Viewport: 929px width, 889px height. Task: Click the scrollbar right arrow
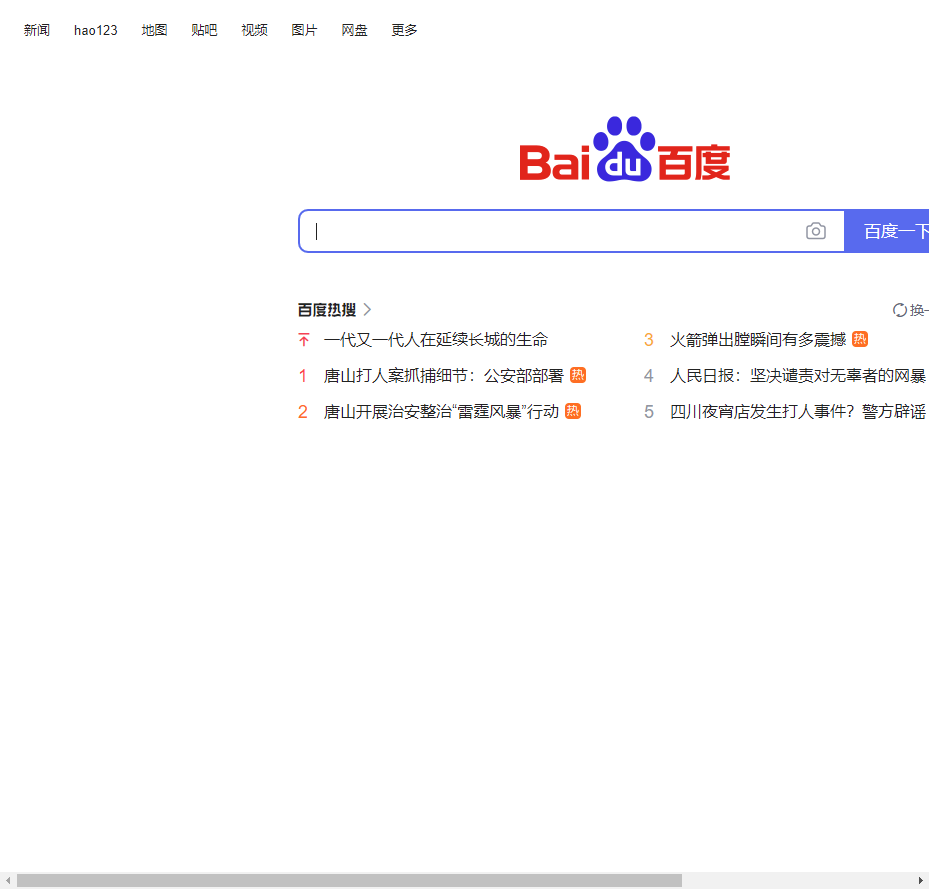[921, 880]
